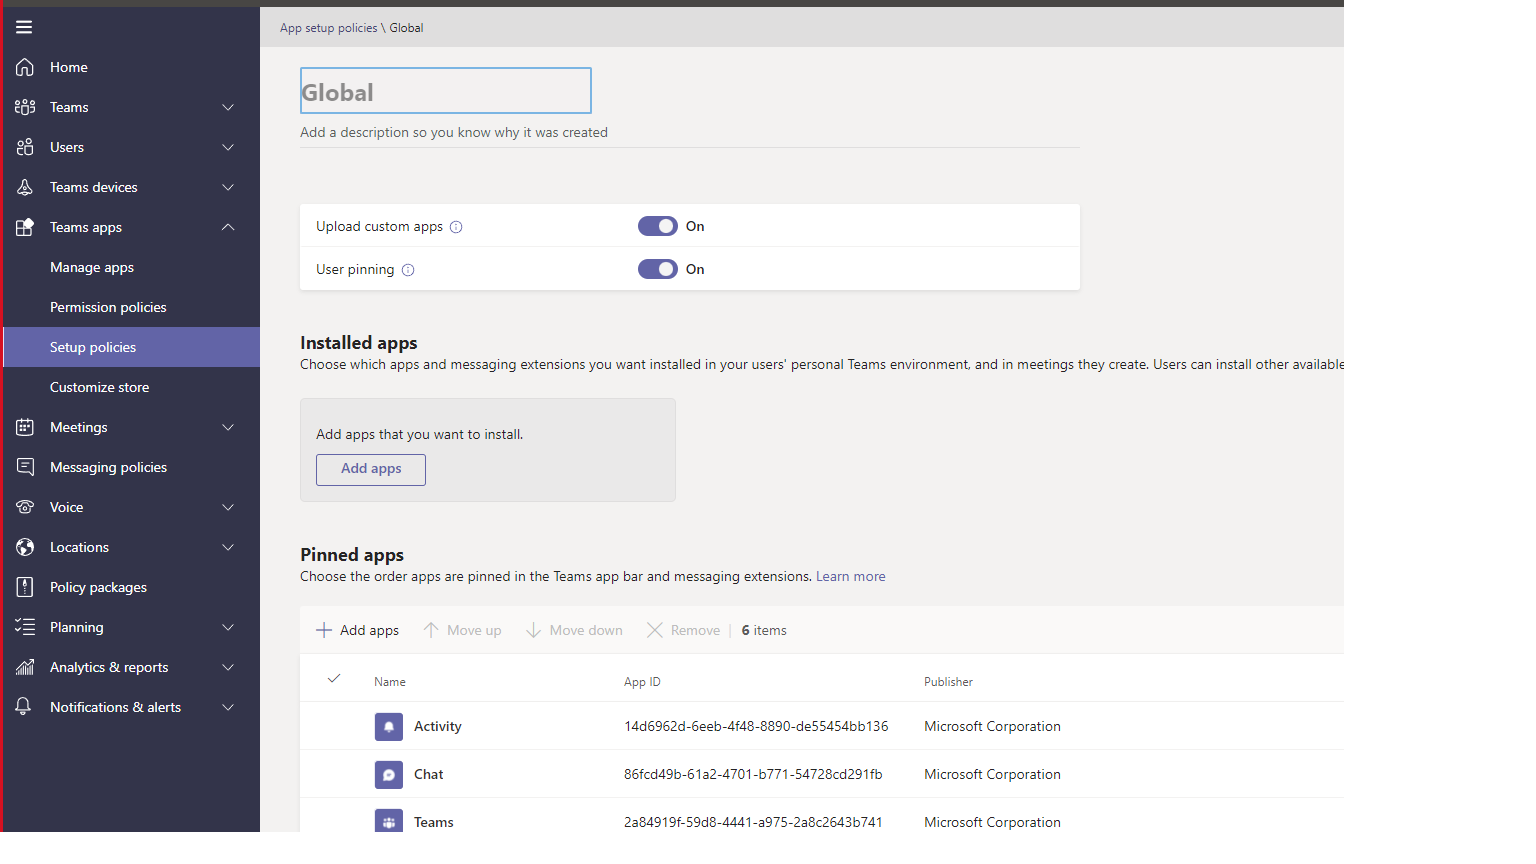Click Learn more link

[850, 576]
